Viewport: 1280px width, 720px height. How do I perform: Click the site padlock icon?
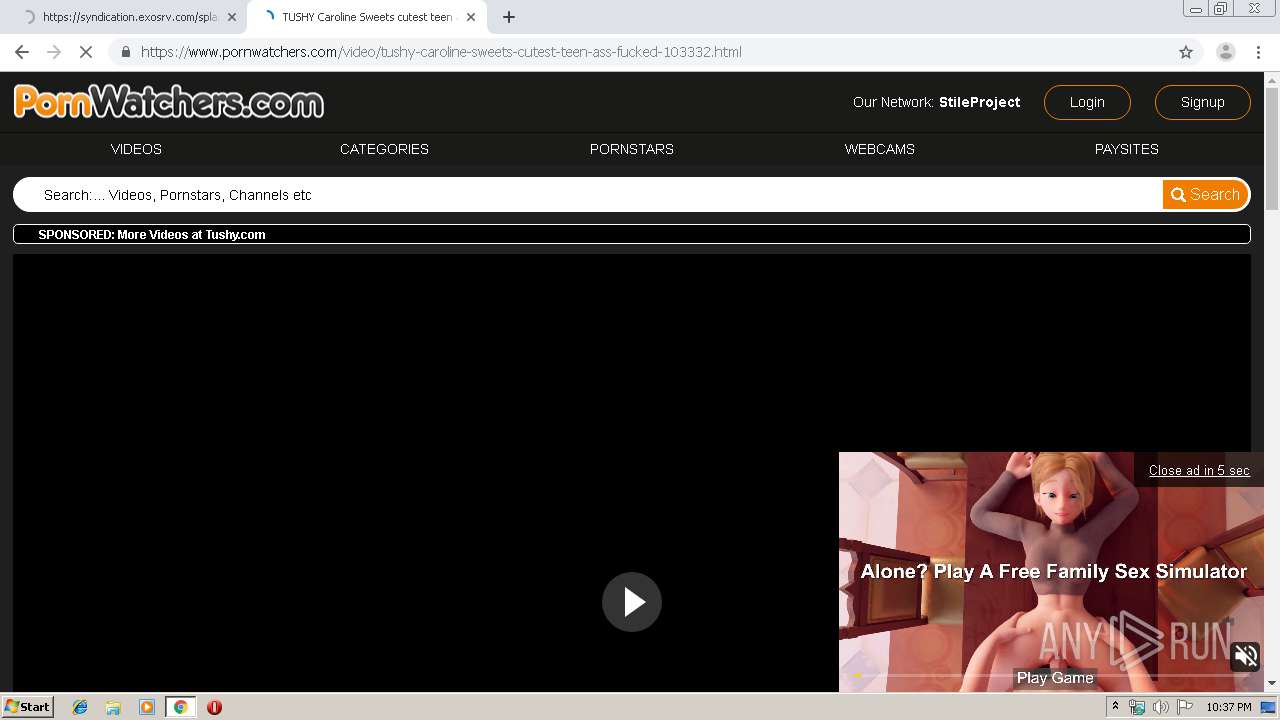click(125, 52)
